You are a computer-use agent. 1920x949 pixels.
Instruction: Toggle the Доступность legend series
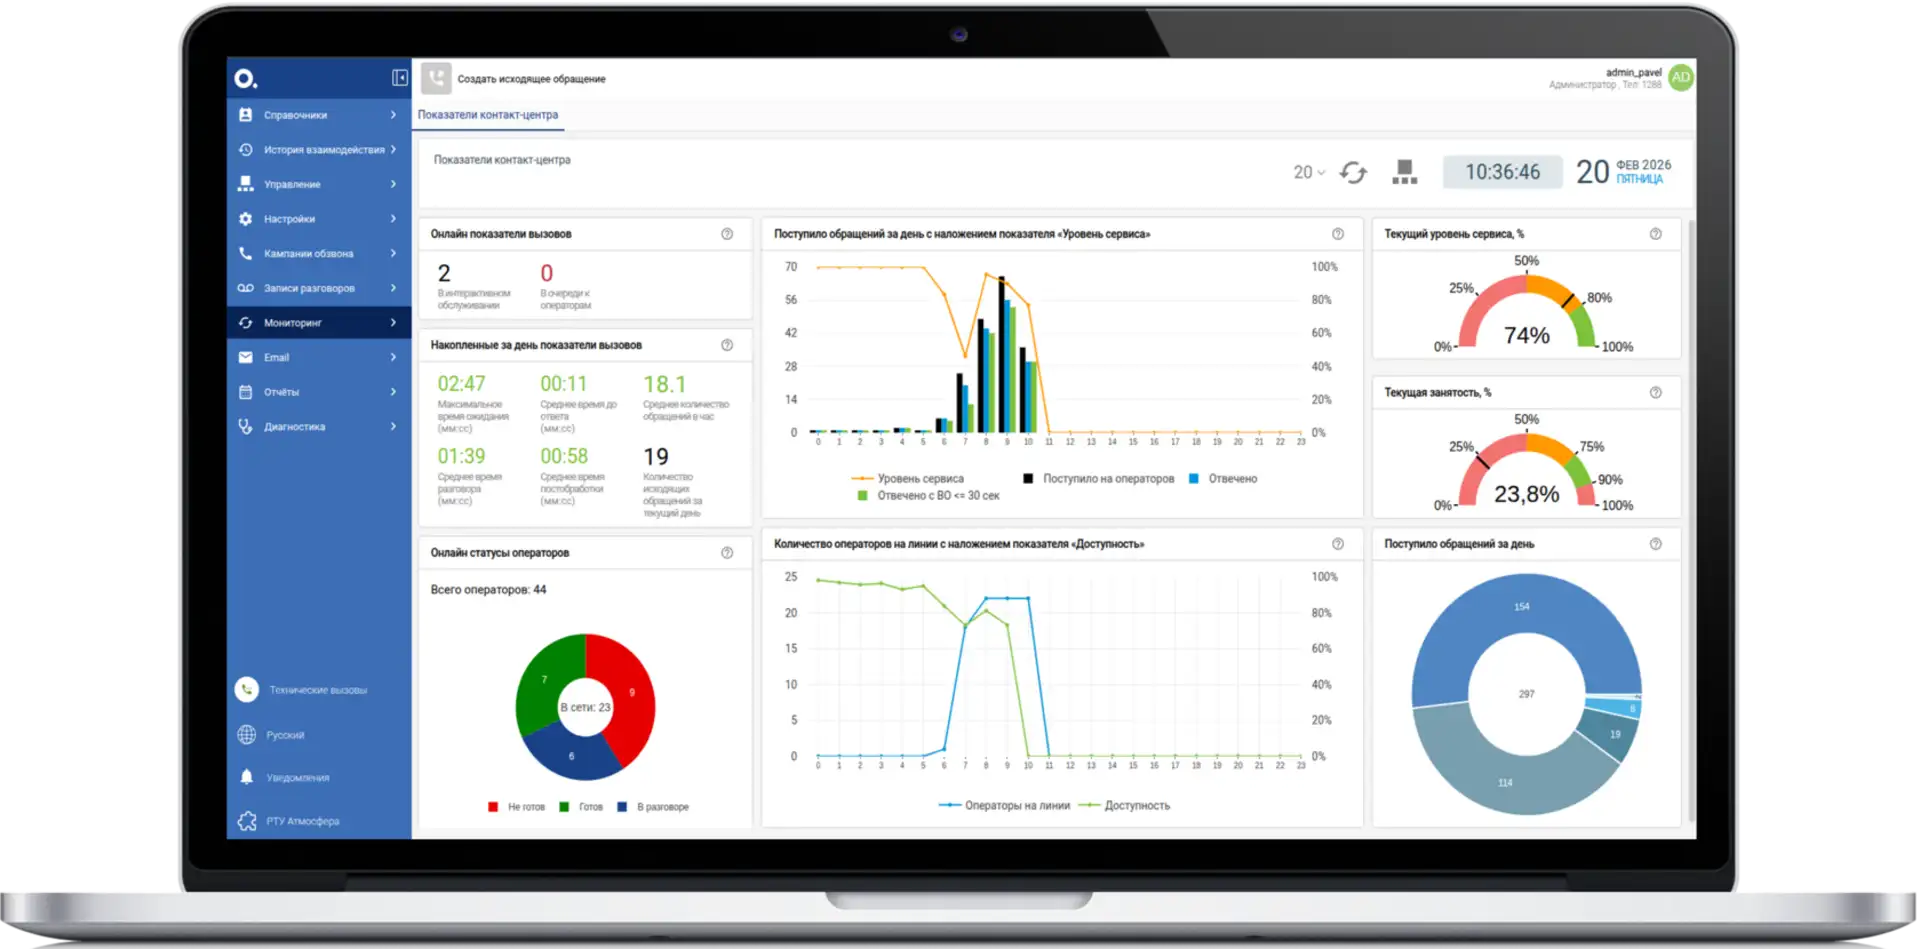coord(1125,806)
